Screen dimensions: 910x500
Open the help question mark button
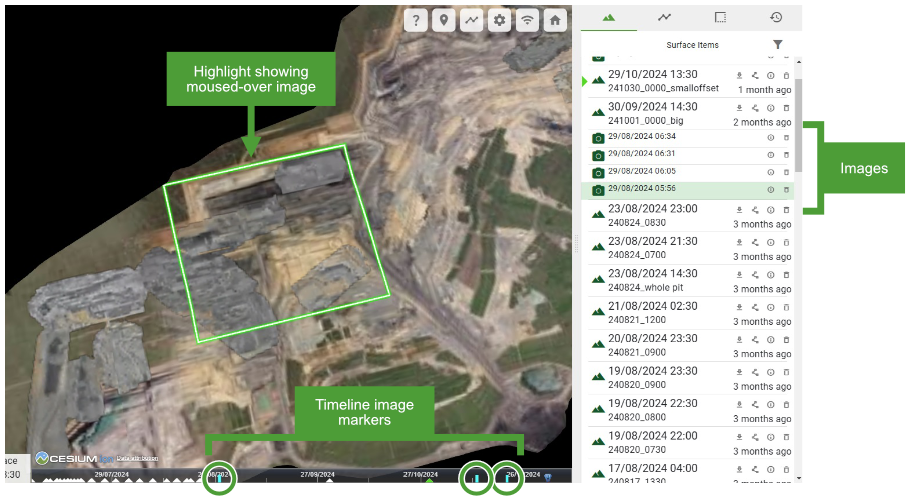(416, 20)
